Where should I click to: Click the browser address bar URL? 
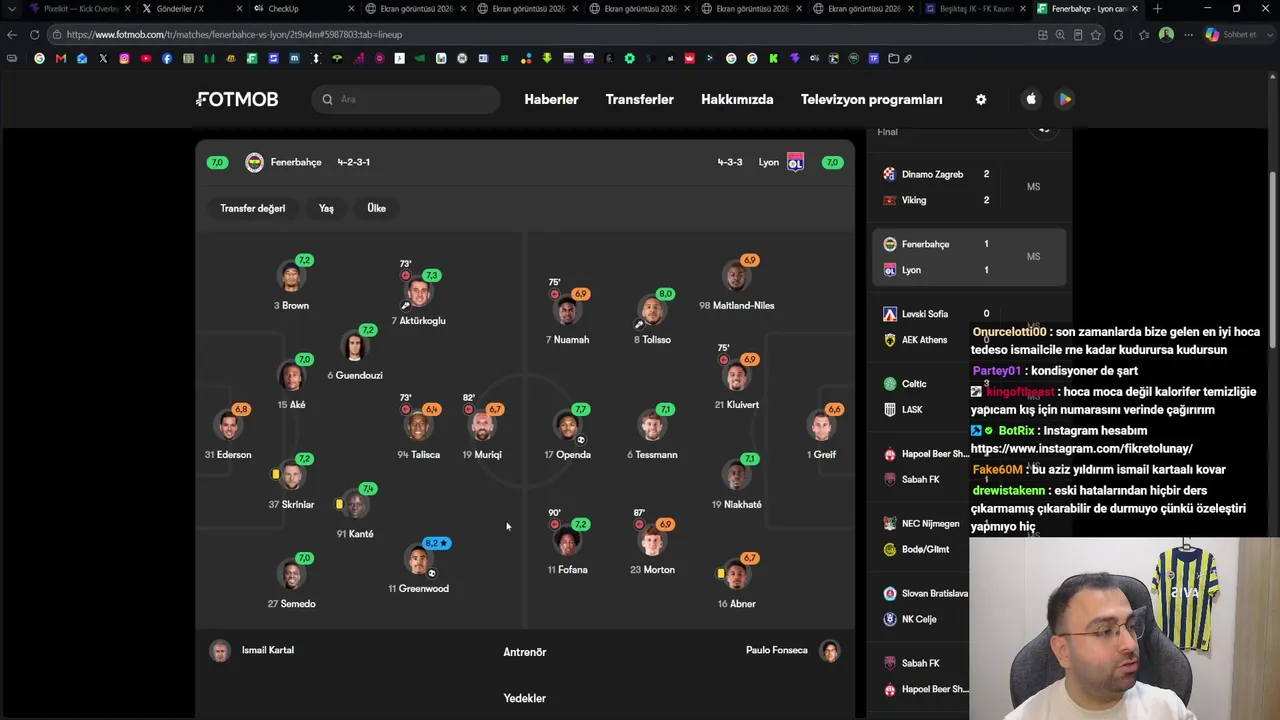[234, 34]
